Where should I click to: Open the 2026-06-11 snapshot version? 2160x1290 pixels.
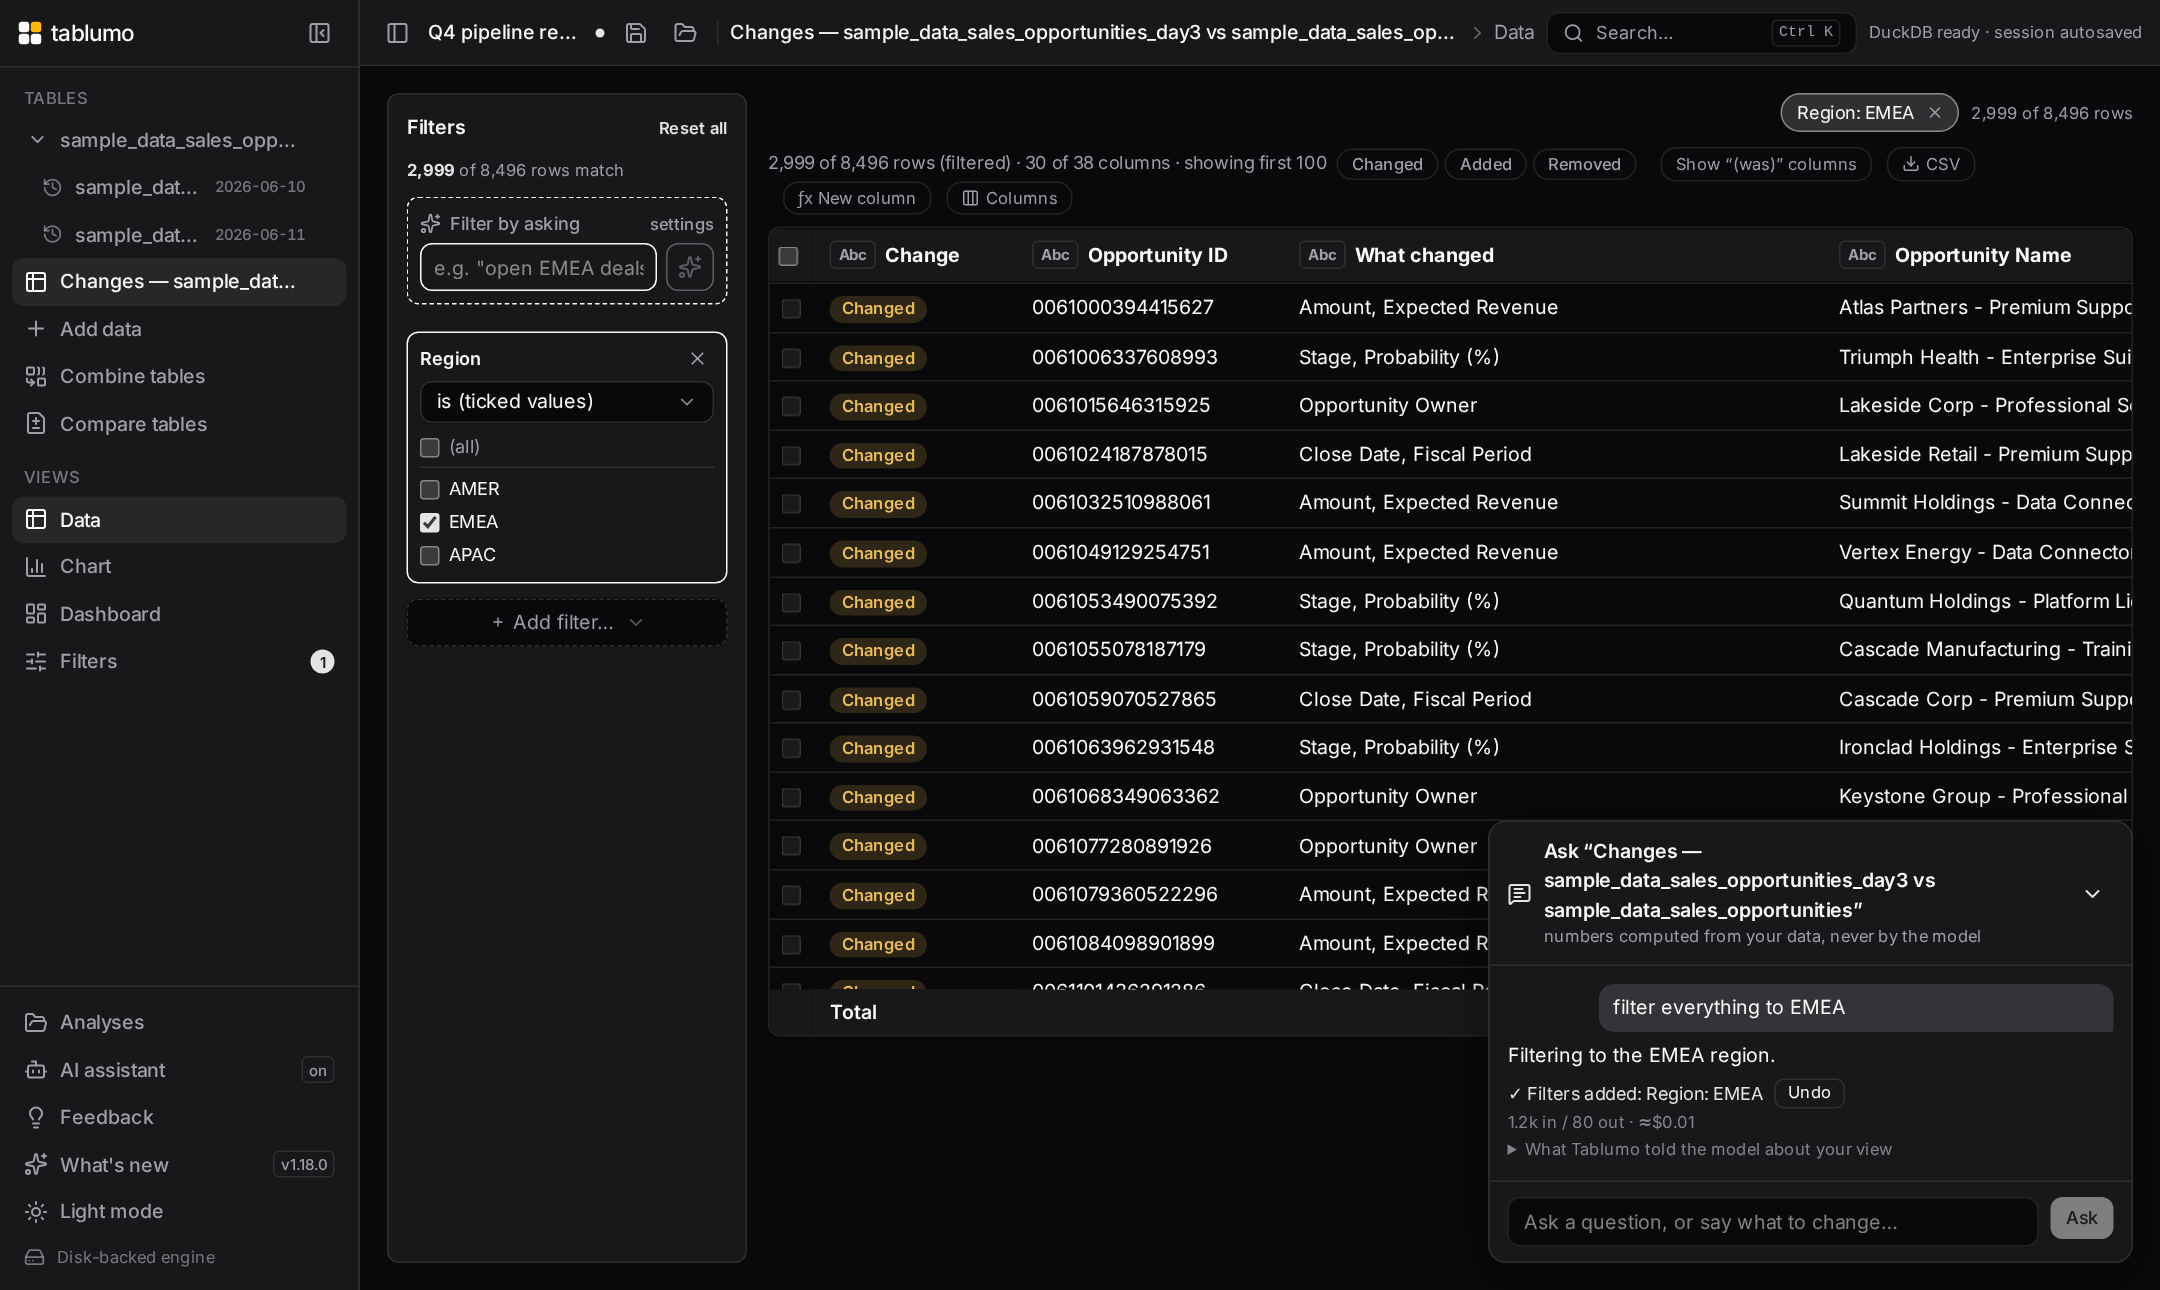[x=179, y=235]
